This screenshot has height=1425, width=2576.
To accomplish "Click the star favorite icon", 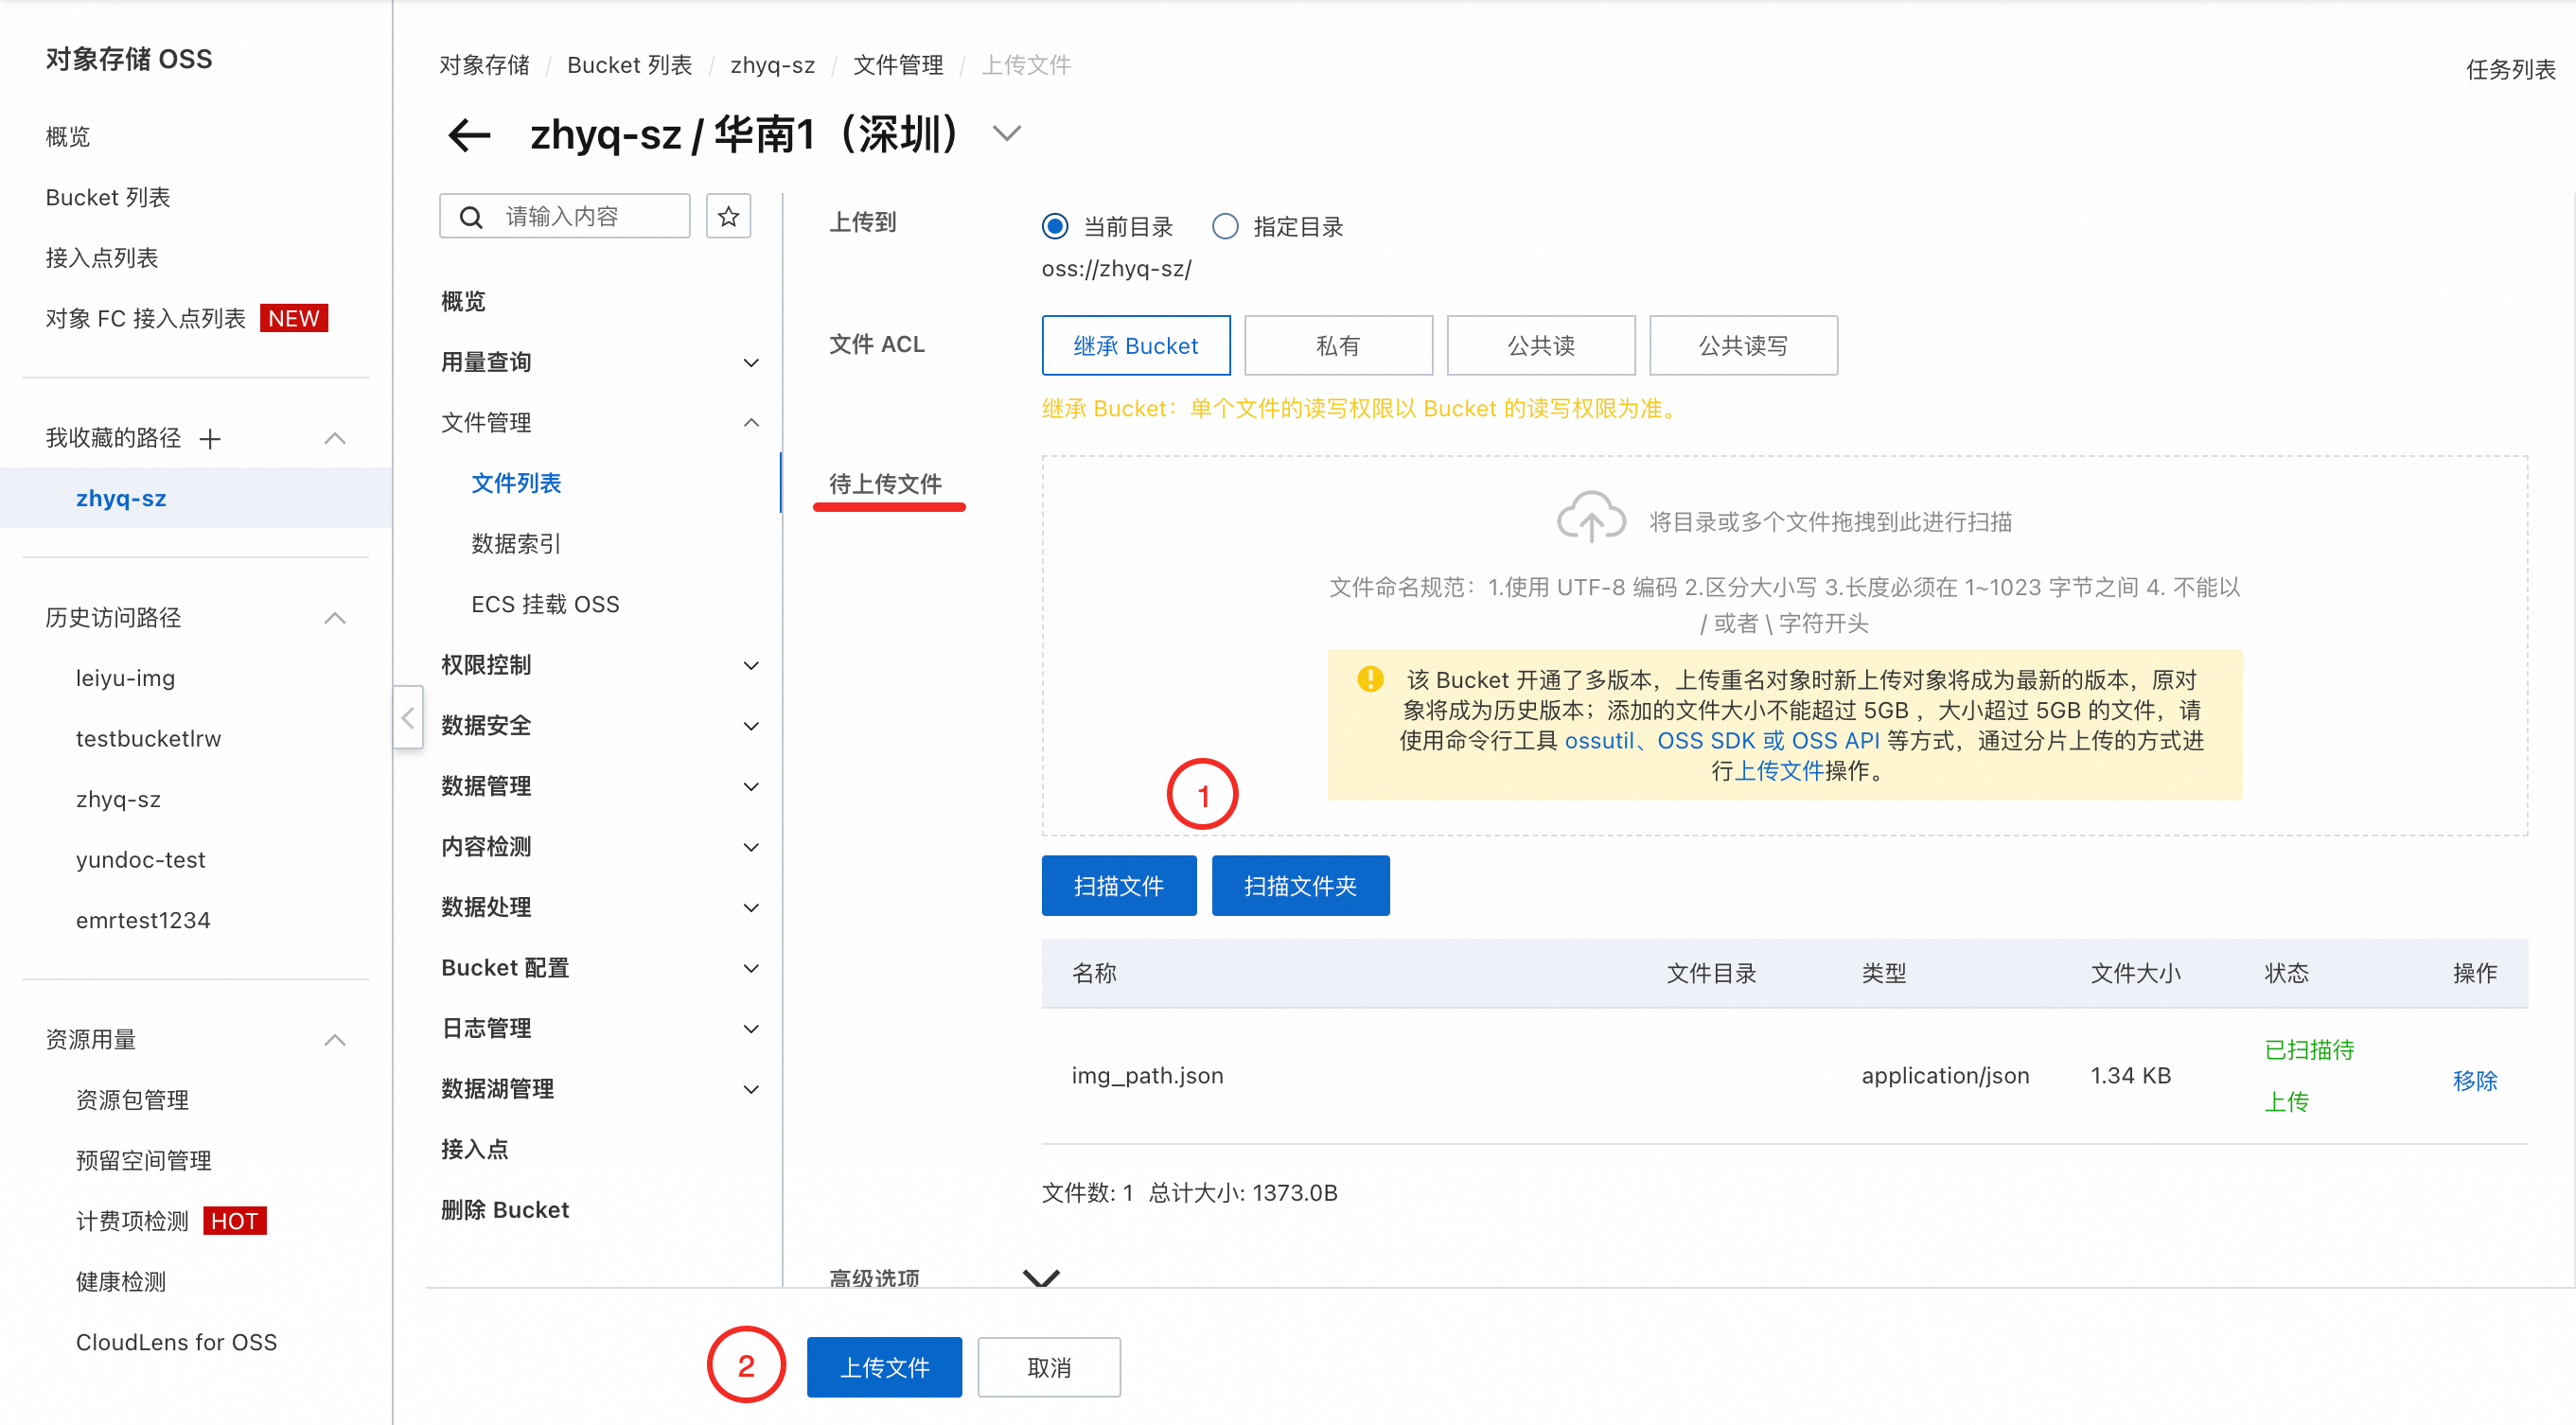I will 728,216.
